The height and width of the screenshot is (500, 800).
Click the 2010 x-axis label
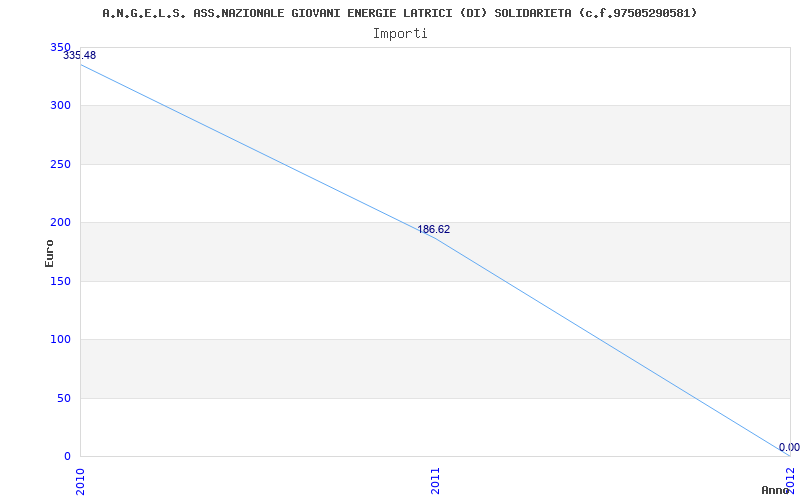[80, 481]
